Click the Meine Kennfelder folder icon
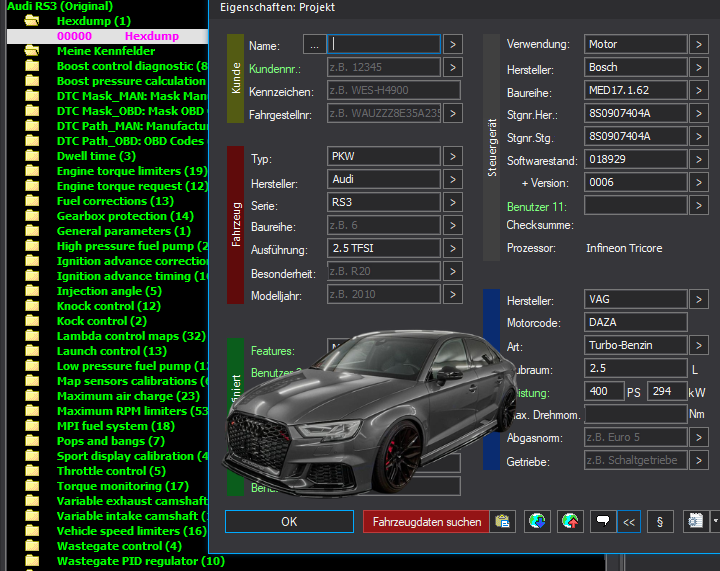This screenshot has width=720, height=571. click(32, 50)
